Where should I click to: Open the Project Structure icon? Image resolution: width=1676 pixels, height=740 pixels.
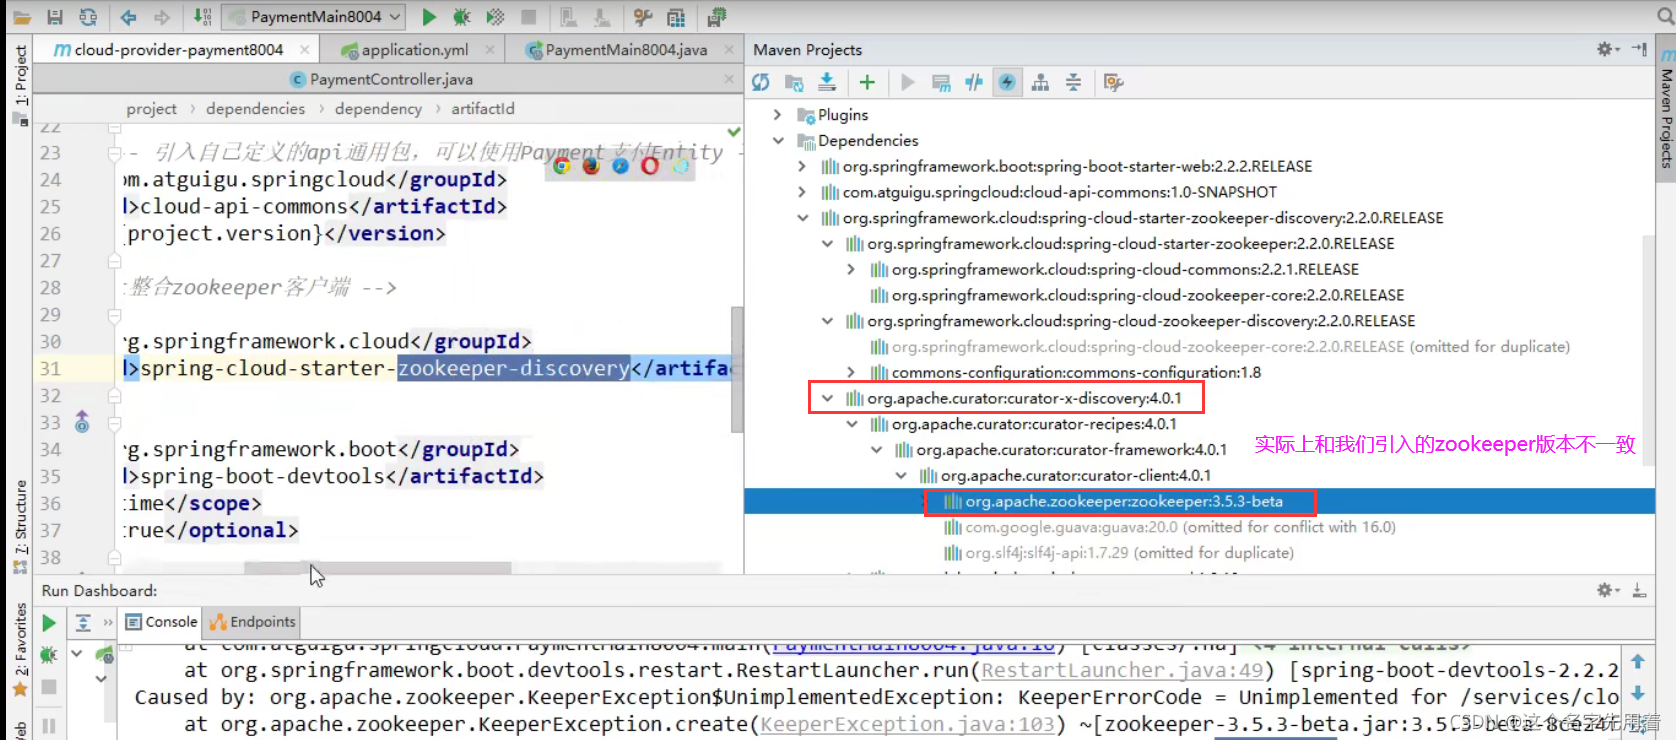676,17
